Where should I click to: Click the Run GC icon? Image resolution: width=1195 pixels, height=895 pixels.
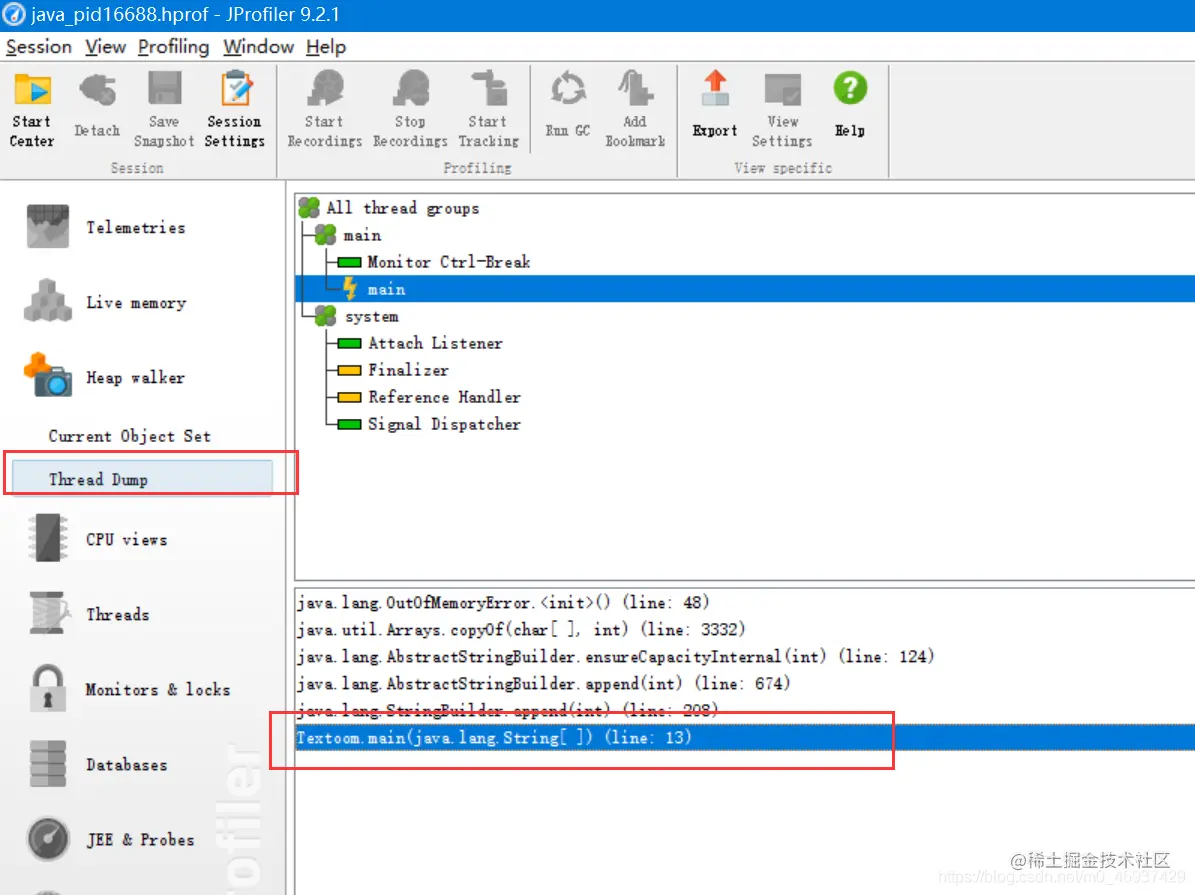(x=568, y=89)
